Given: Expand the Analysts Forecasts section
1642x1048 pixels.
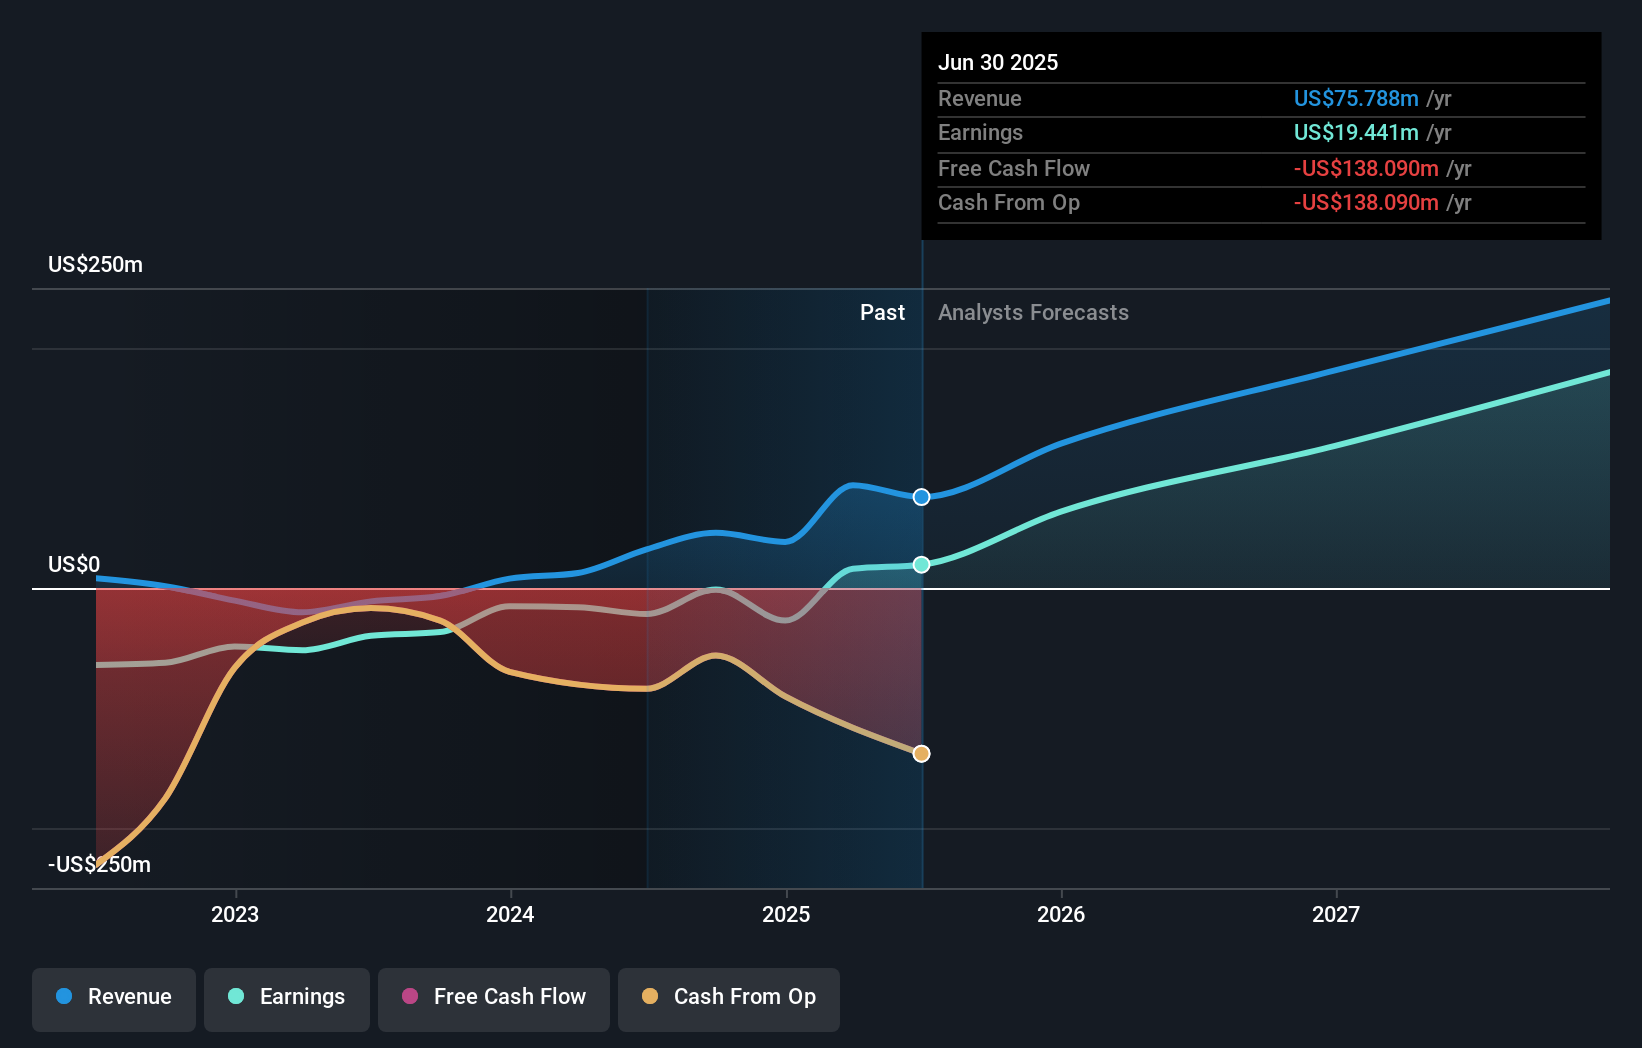Looking at the screenshot, I should [1033, 313].
